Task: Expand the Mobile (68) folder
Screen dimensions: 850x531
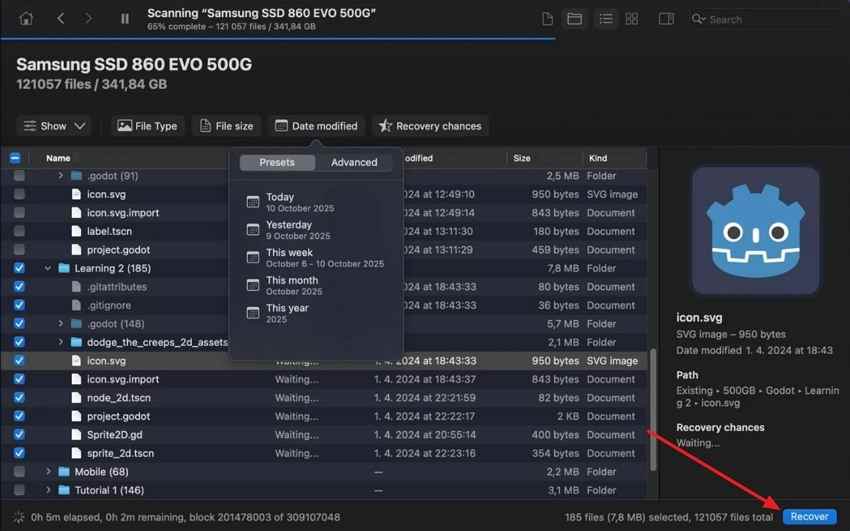Action: [48, 472]
